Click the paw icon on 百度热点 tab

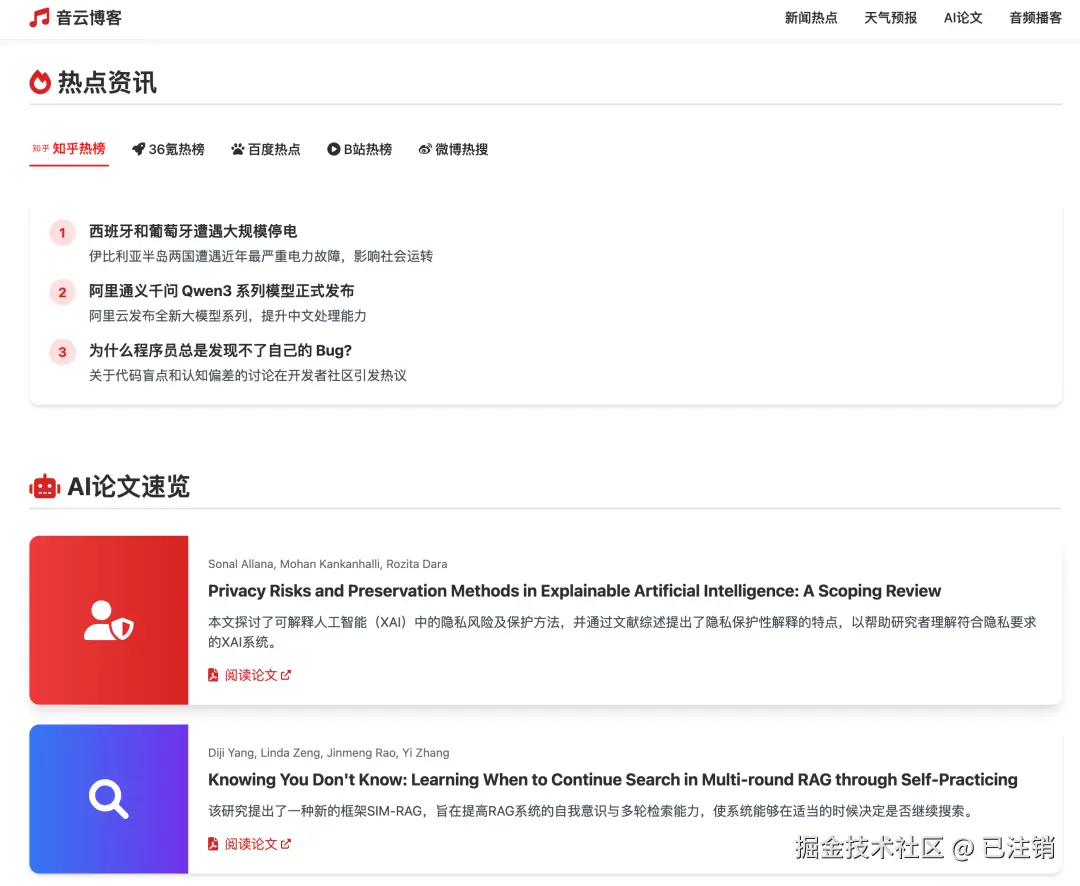[238, 149]
